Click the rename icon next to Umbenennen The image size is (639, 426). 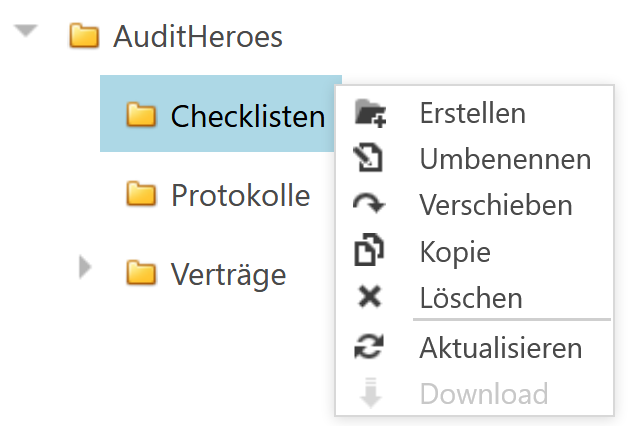click(368, 158)
